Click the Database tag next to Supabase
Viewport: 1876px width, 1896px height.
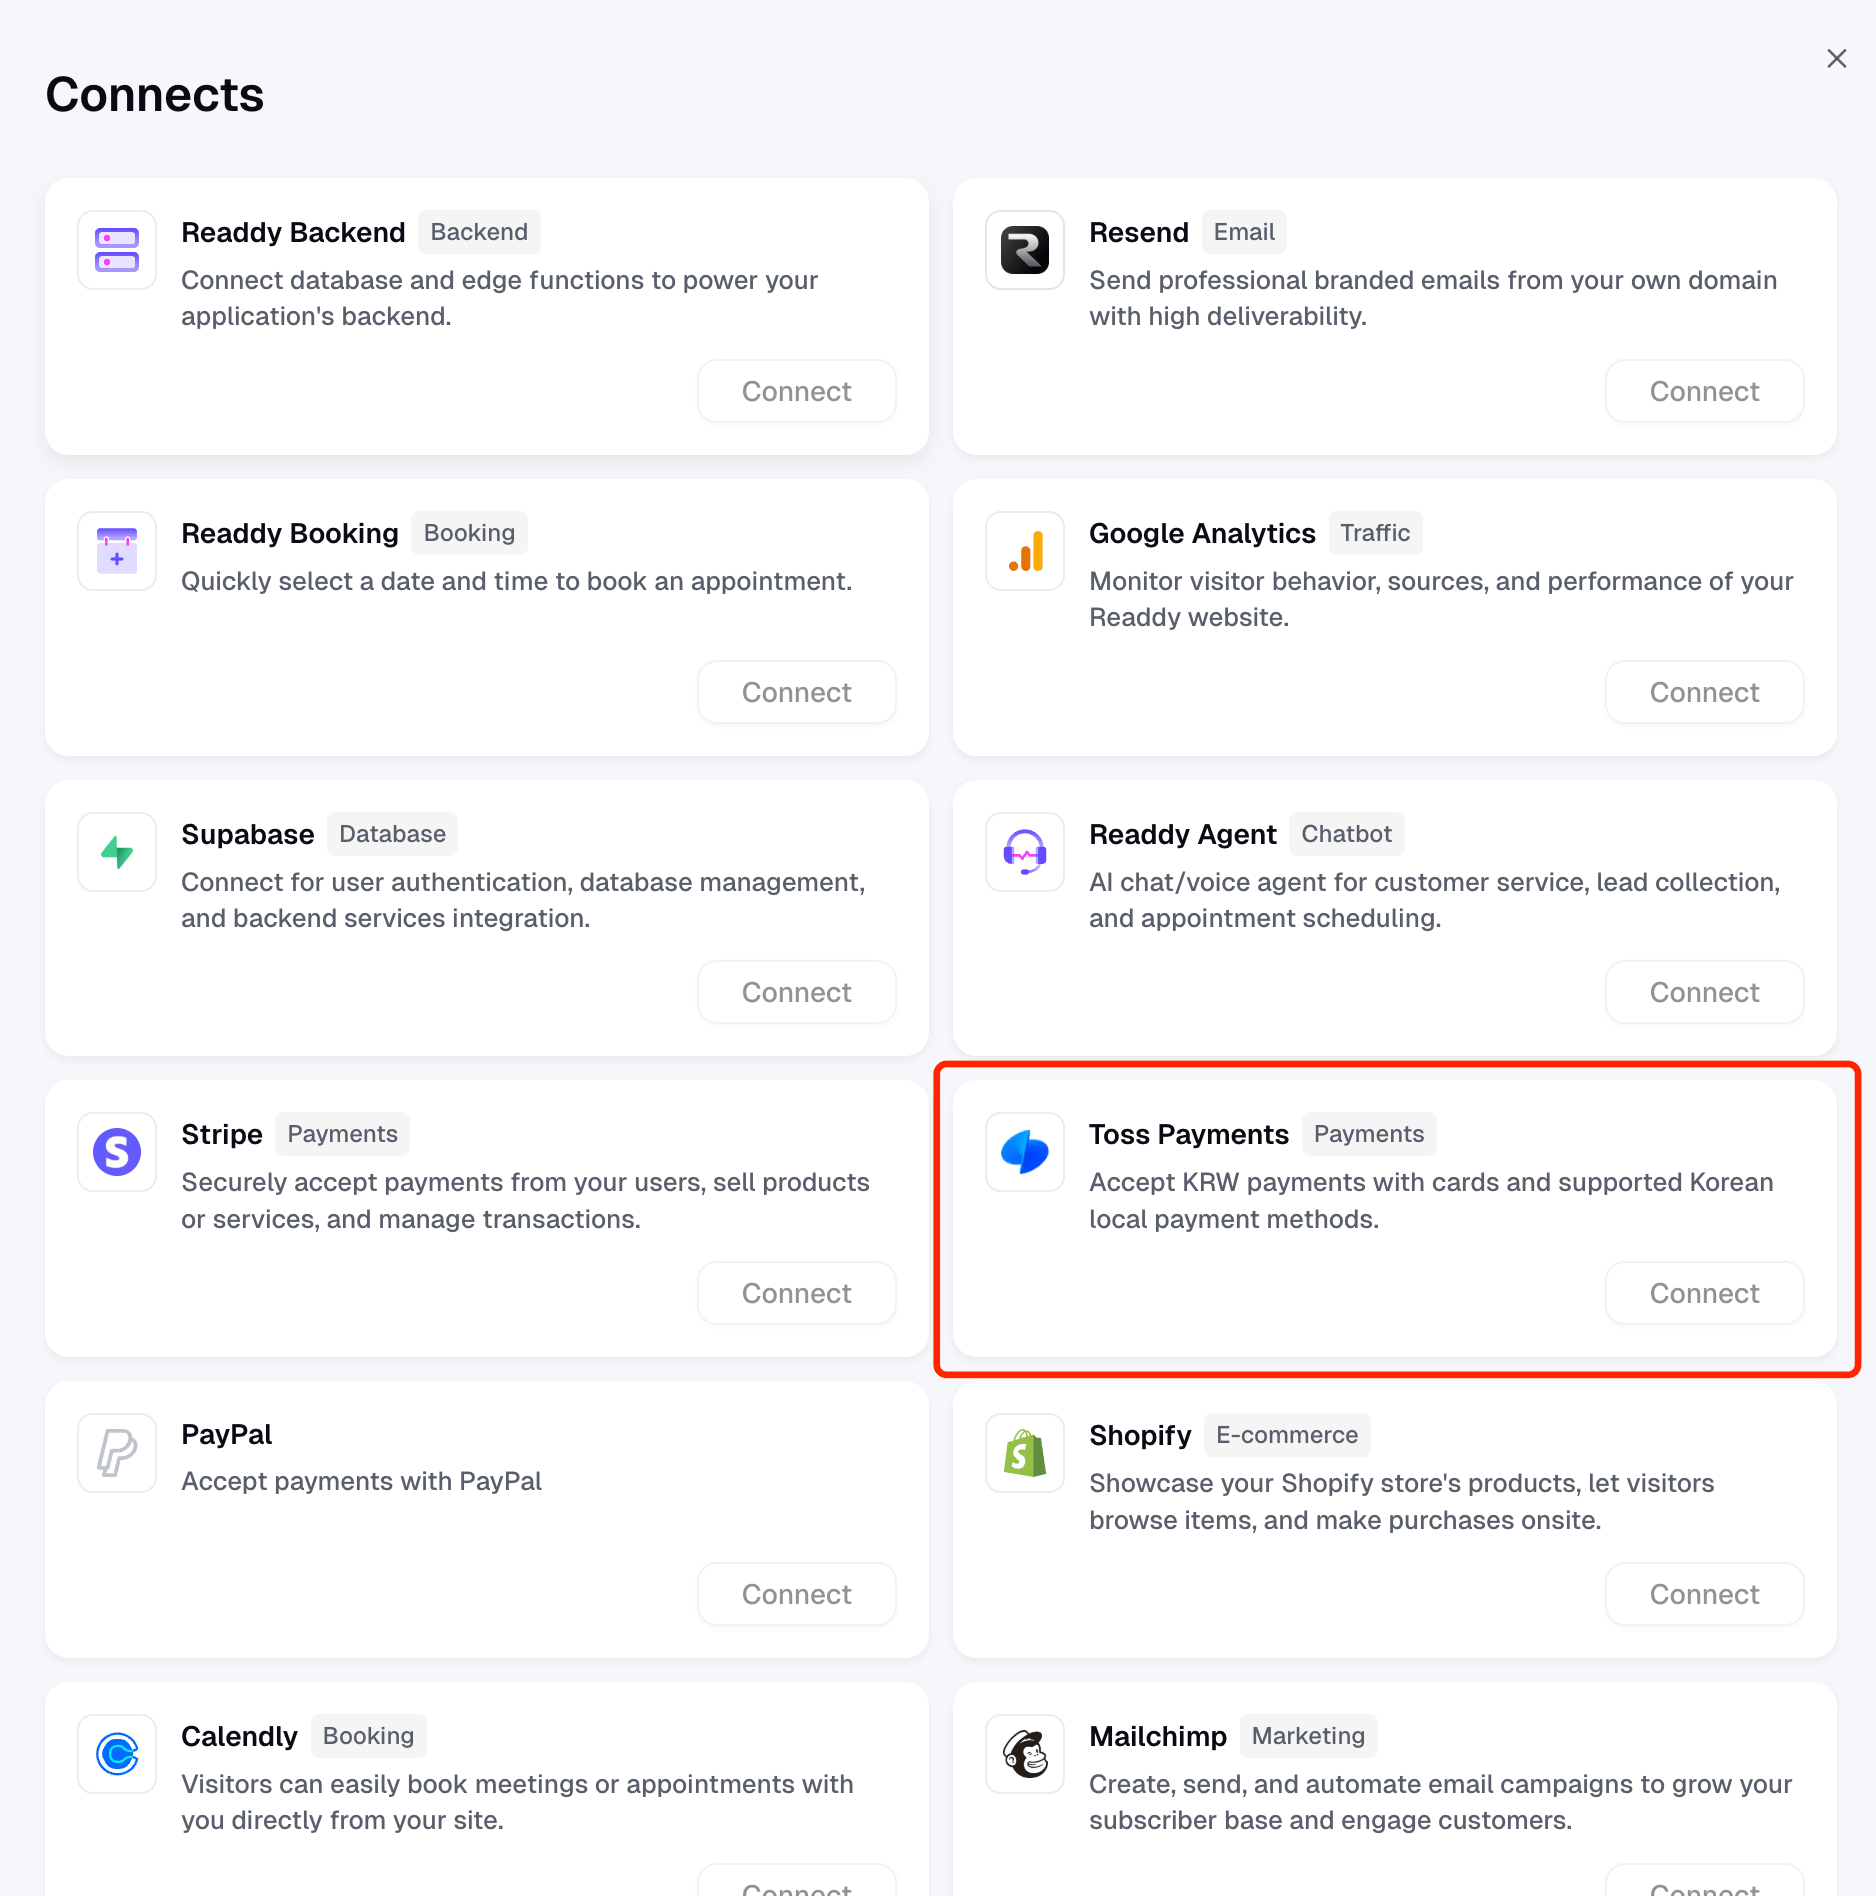392,834
